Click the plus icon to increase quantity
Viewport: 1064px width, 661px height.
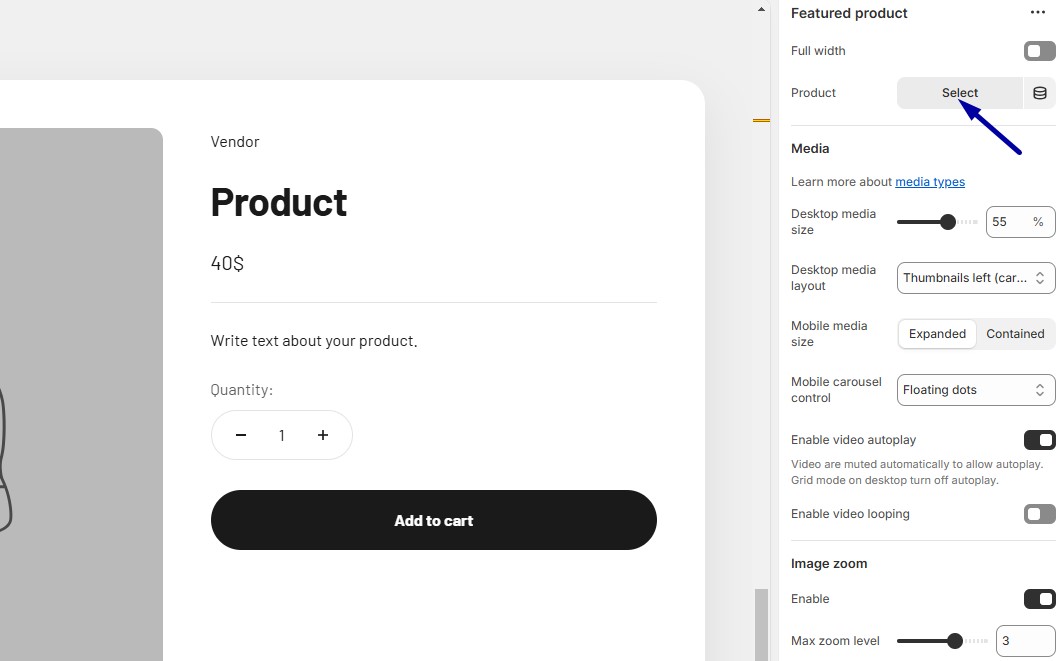tap(323, 435)
